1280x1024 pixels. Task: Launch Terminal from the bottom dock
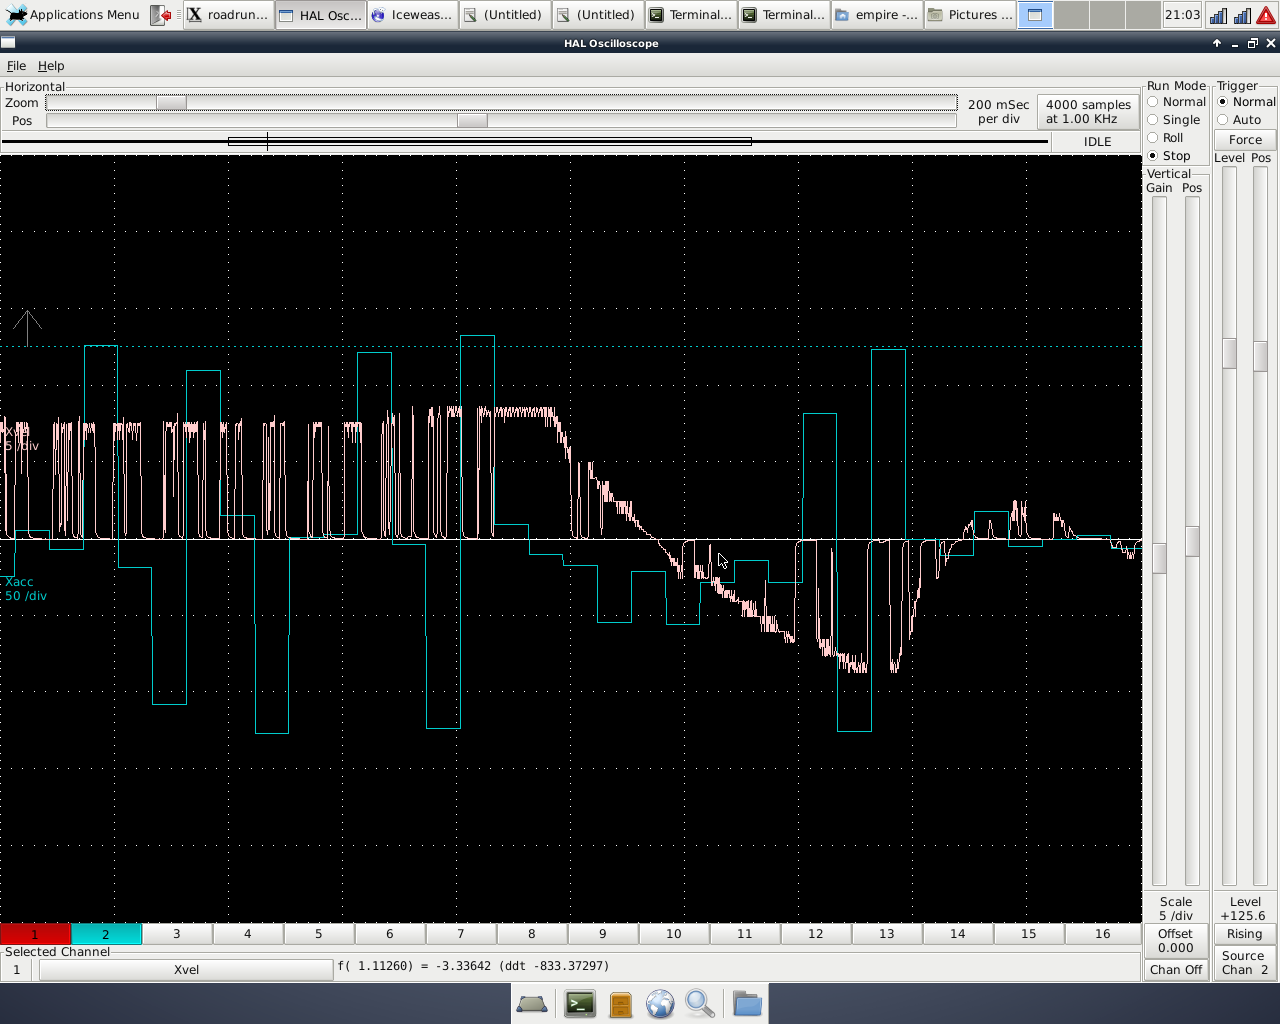tap(580, 1004)
